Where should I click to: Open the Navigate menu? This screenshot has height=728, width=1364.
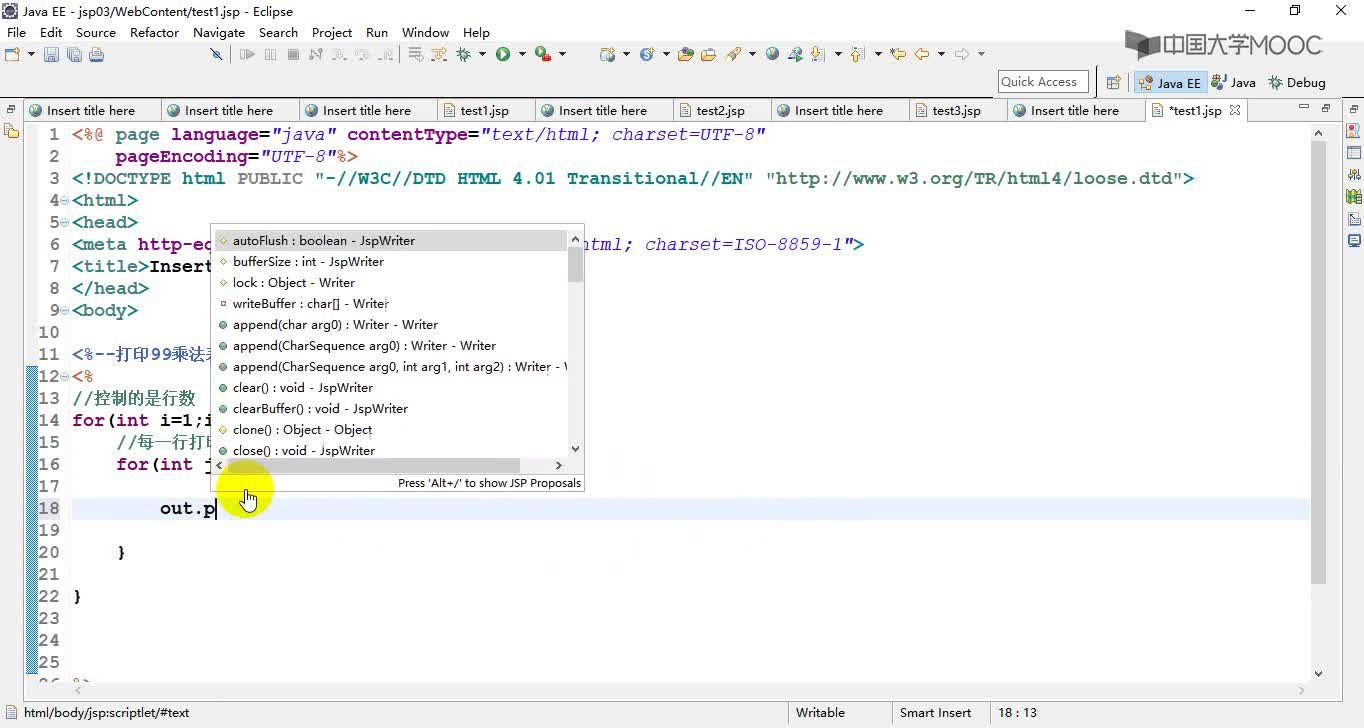(x=219, y=32)
